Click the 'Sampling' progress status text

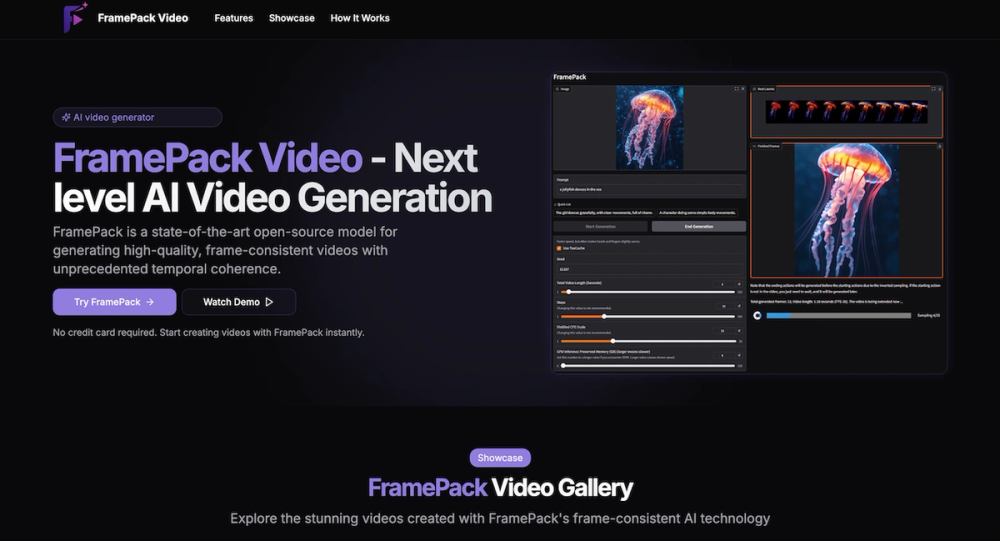tap(929, 315)
